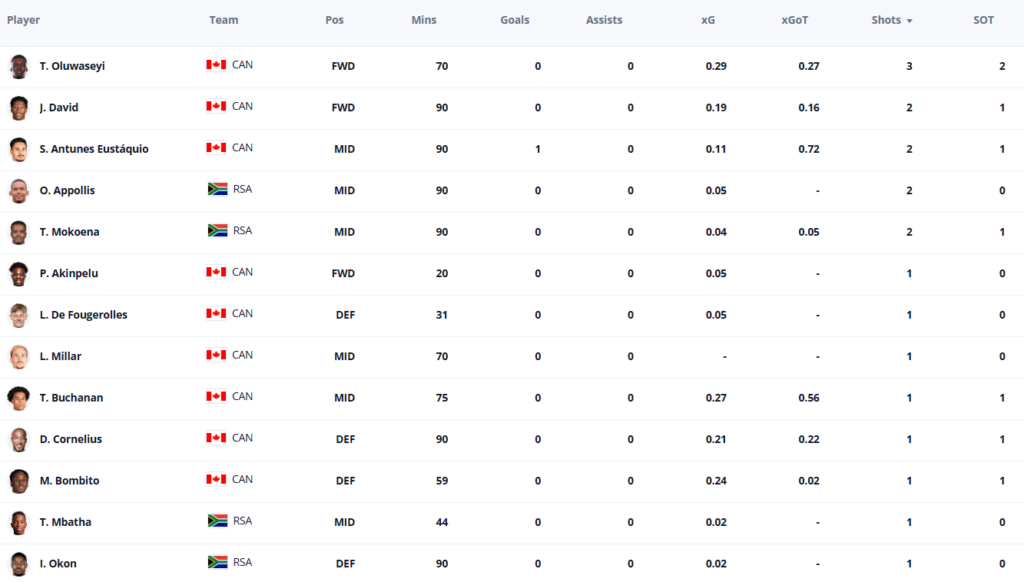1024x582 pixels.
Task: Sort by the xGoT column header
Action: coord(795,20)
